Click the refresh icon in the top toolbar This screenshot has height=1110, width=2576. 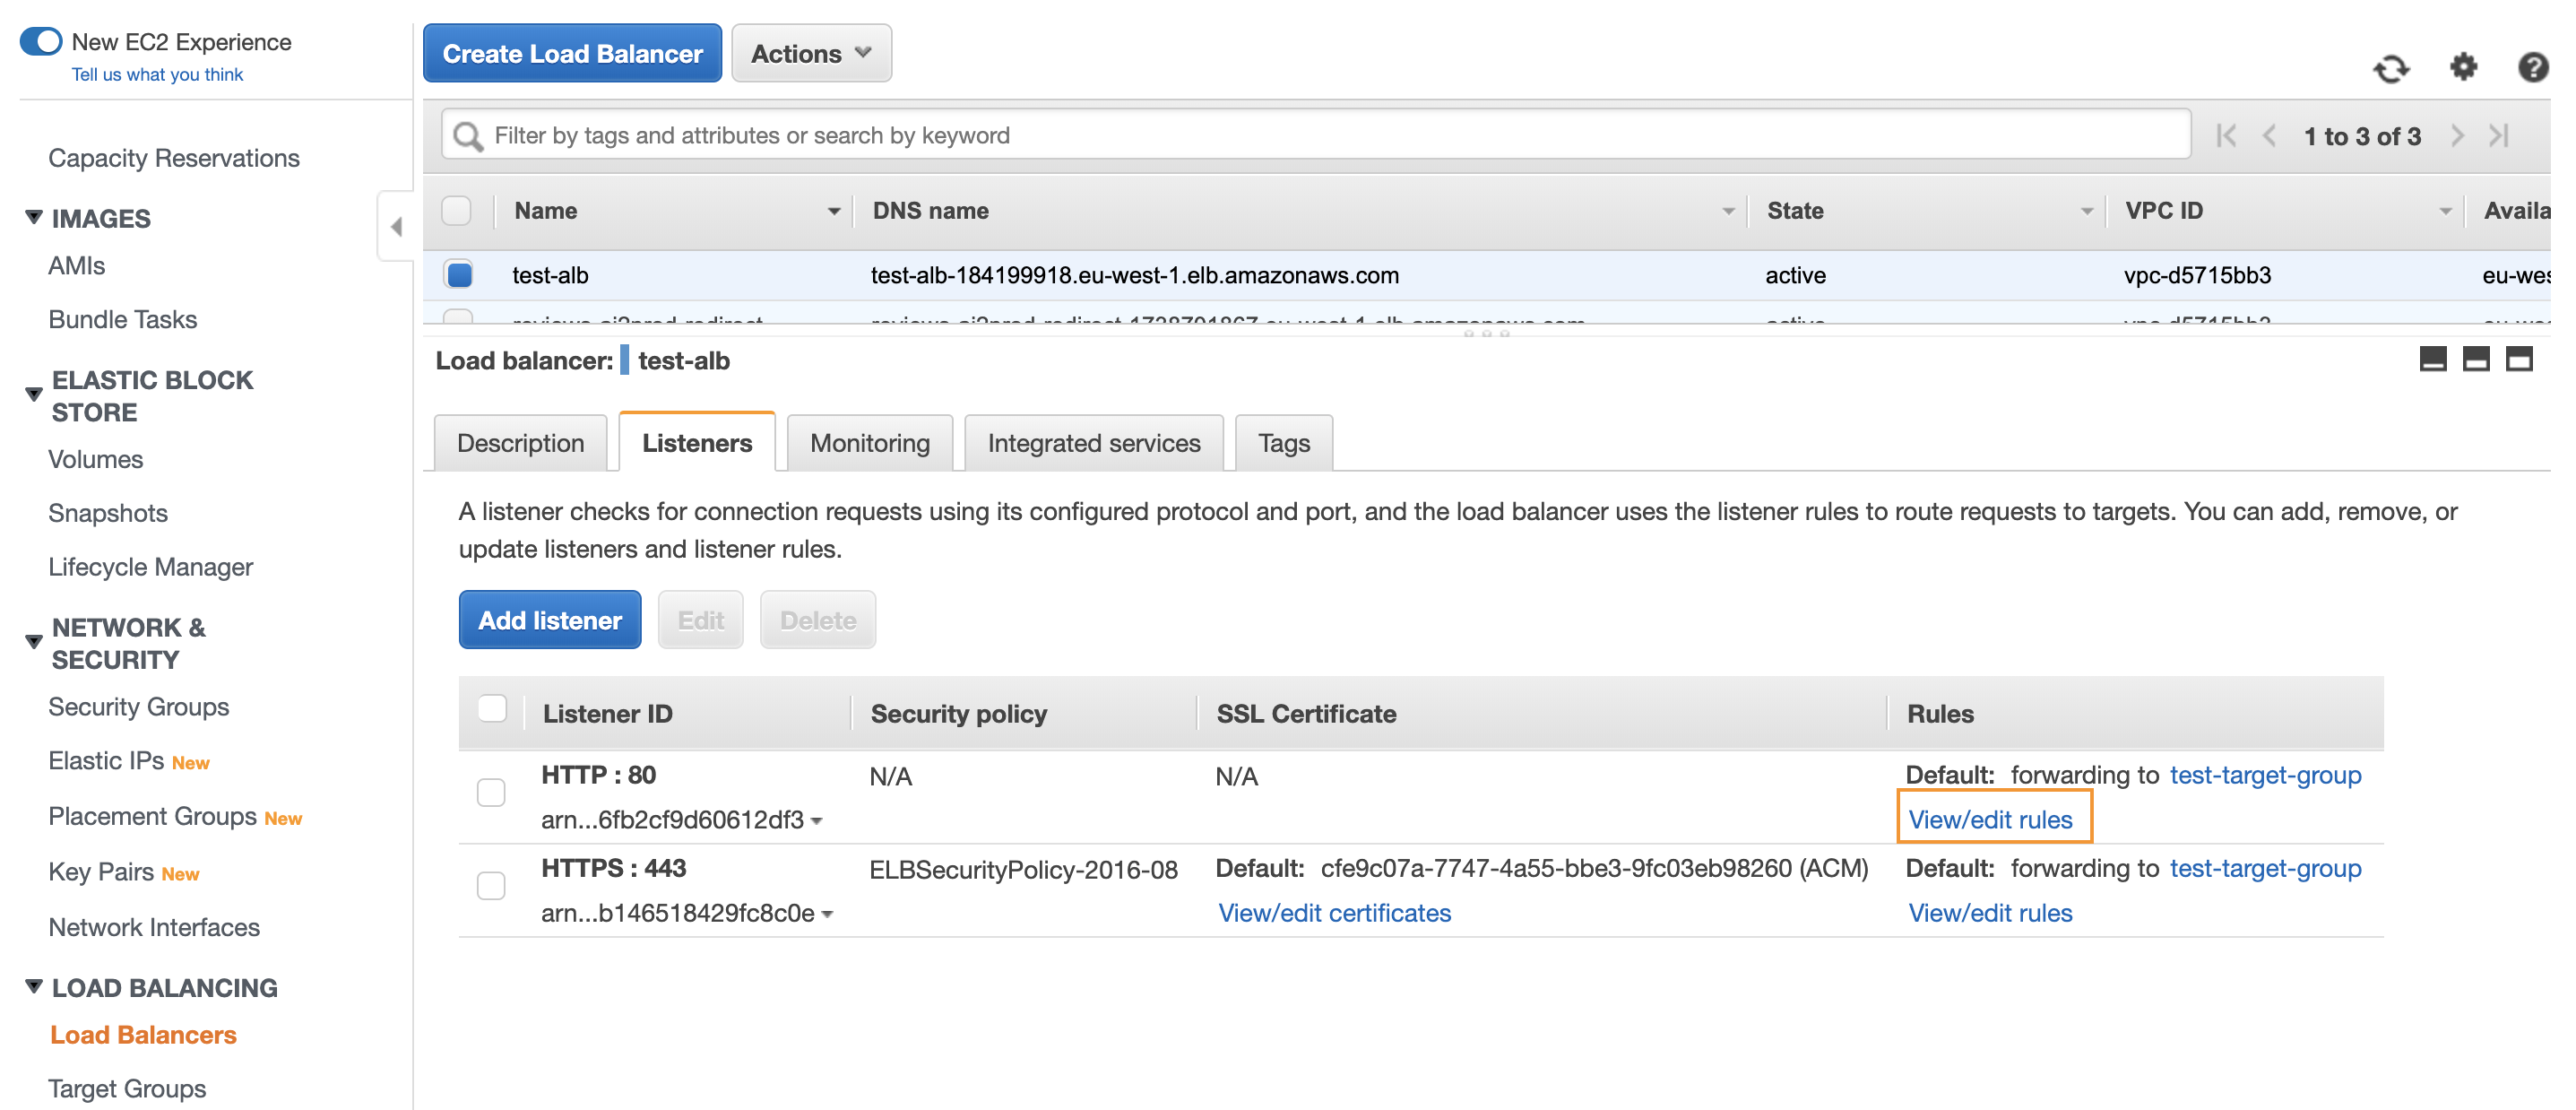2391,69
